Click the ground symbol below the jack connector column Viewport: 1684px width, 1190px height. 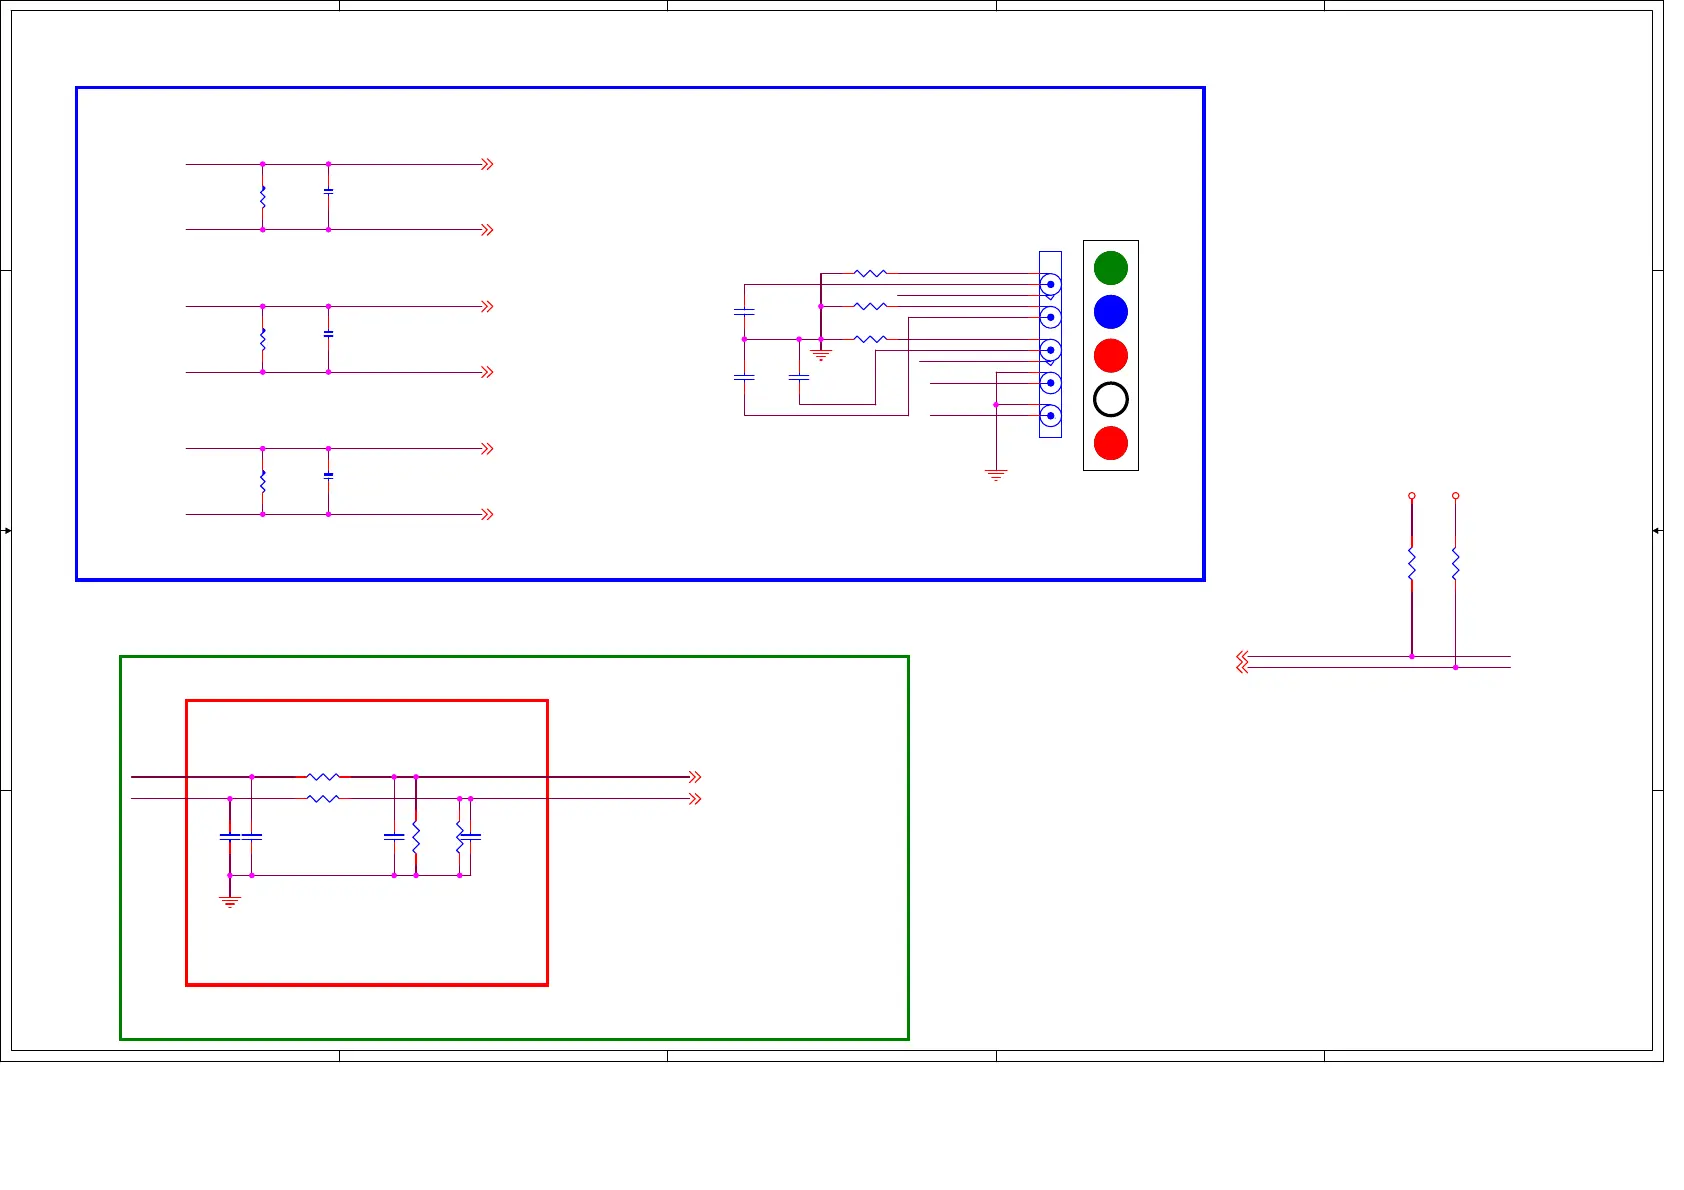tap(996, 476)
